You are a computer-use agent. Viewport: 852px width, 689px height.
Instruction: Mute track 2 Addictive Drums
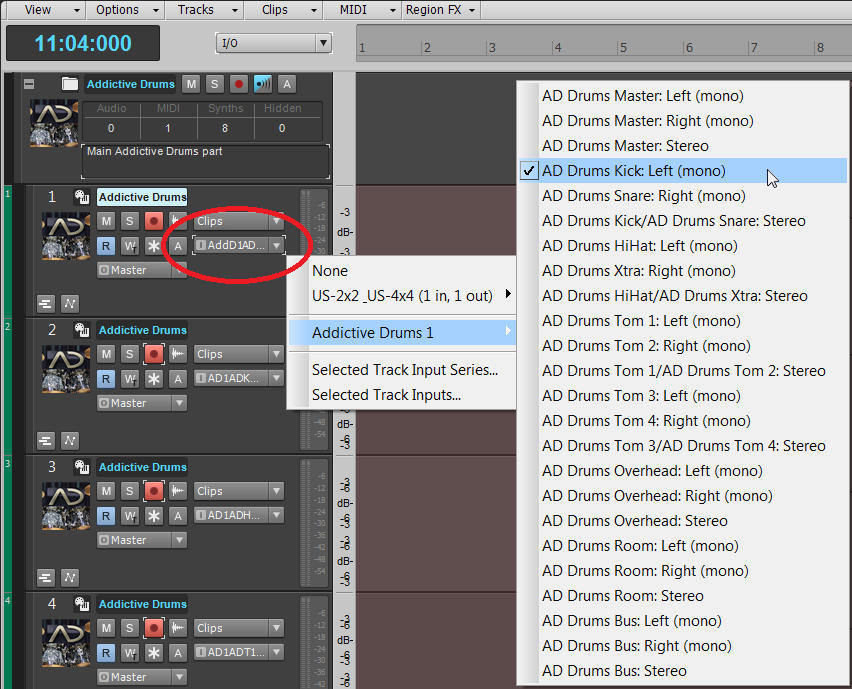pyautogui.click(x=106, y=354)
